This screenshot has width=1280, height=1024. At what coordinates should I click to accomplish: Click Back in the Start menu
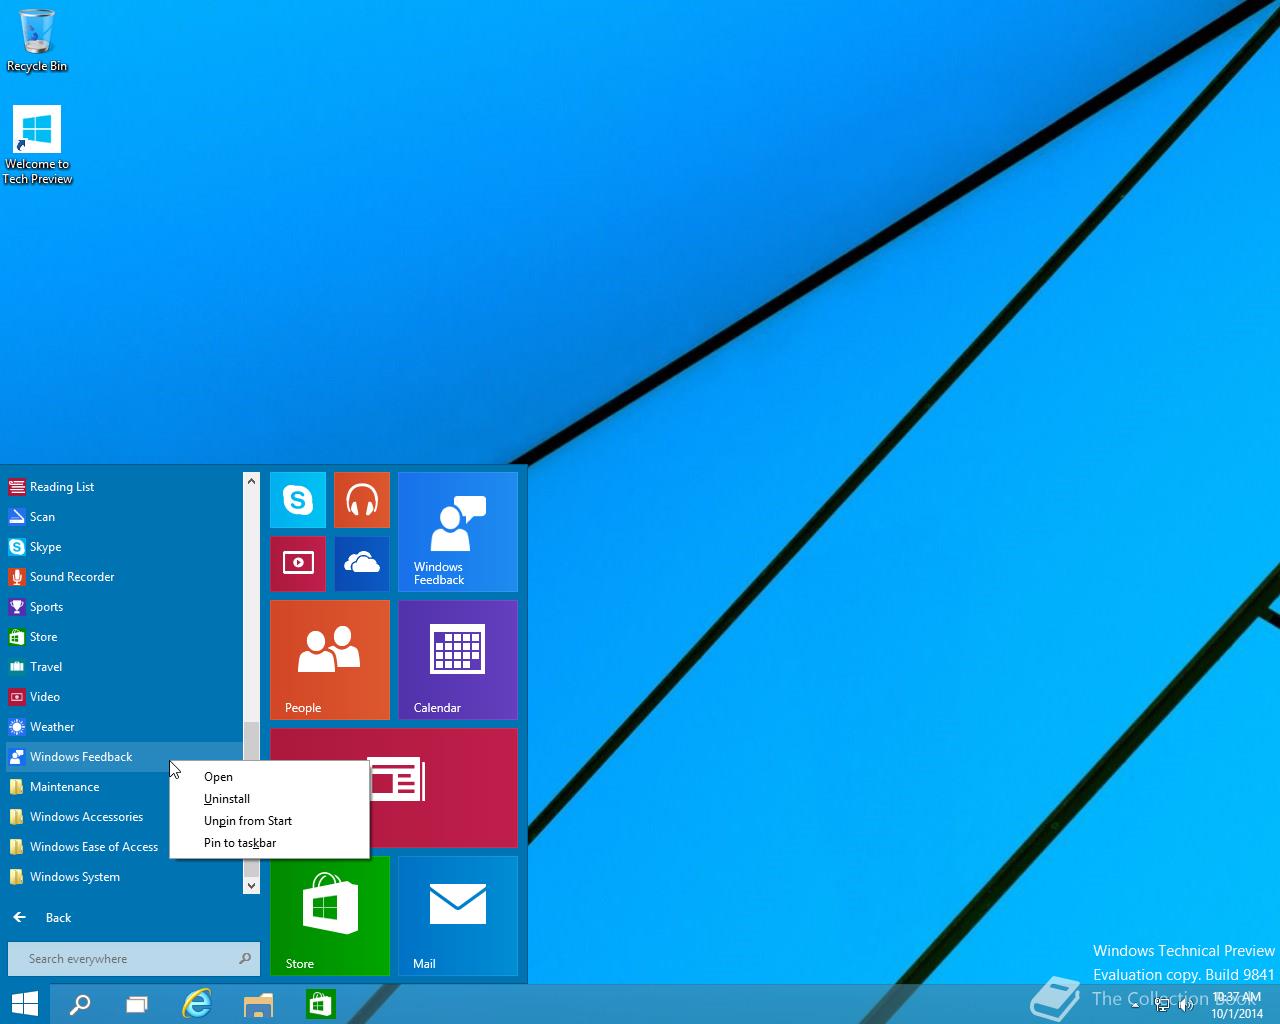(x=42, y=918)
